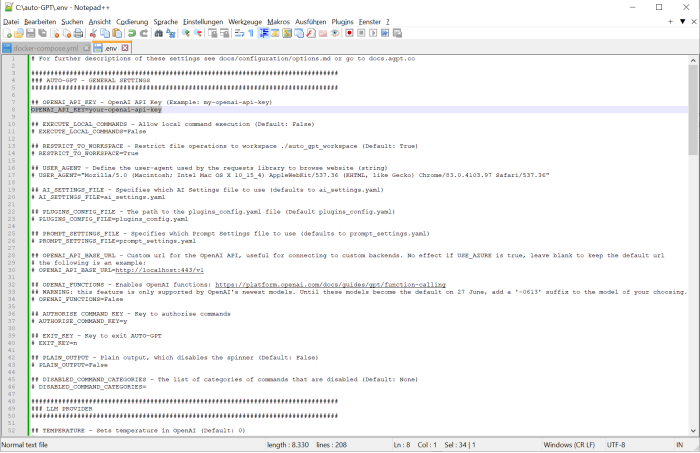This screenshot has height=453, width=700.
Task: Click the plus button beside the menu bar
Action: [x=670, y=21]
